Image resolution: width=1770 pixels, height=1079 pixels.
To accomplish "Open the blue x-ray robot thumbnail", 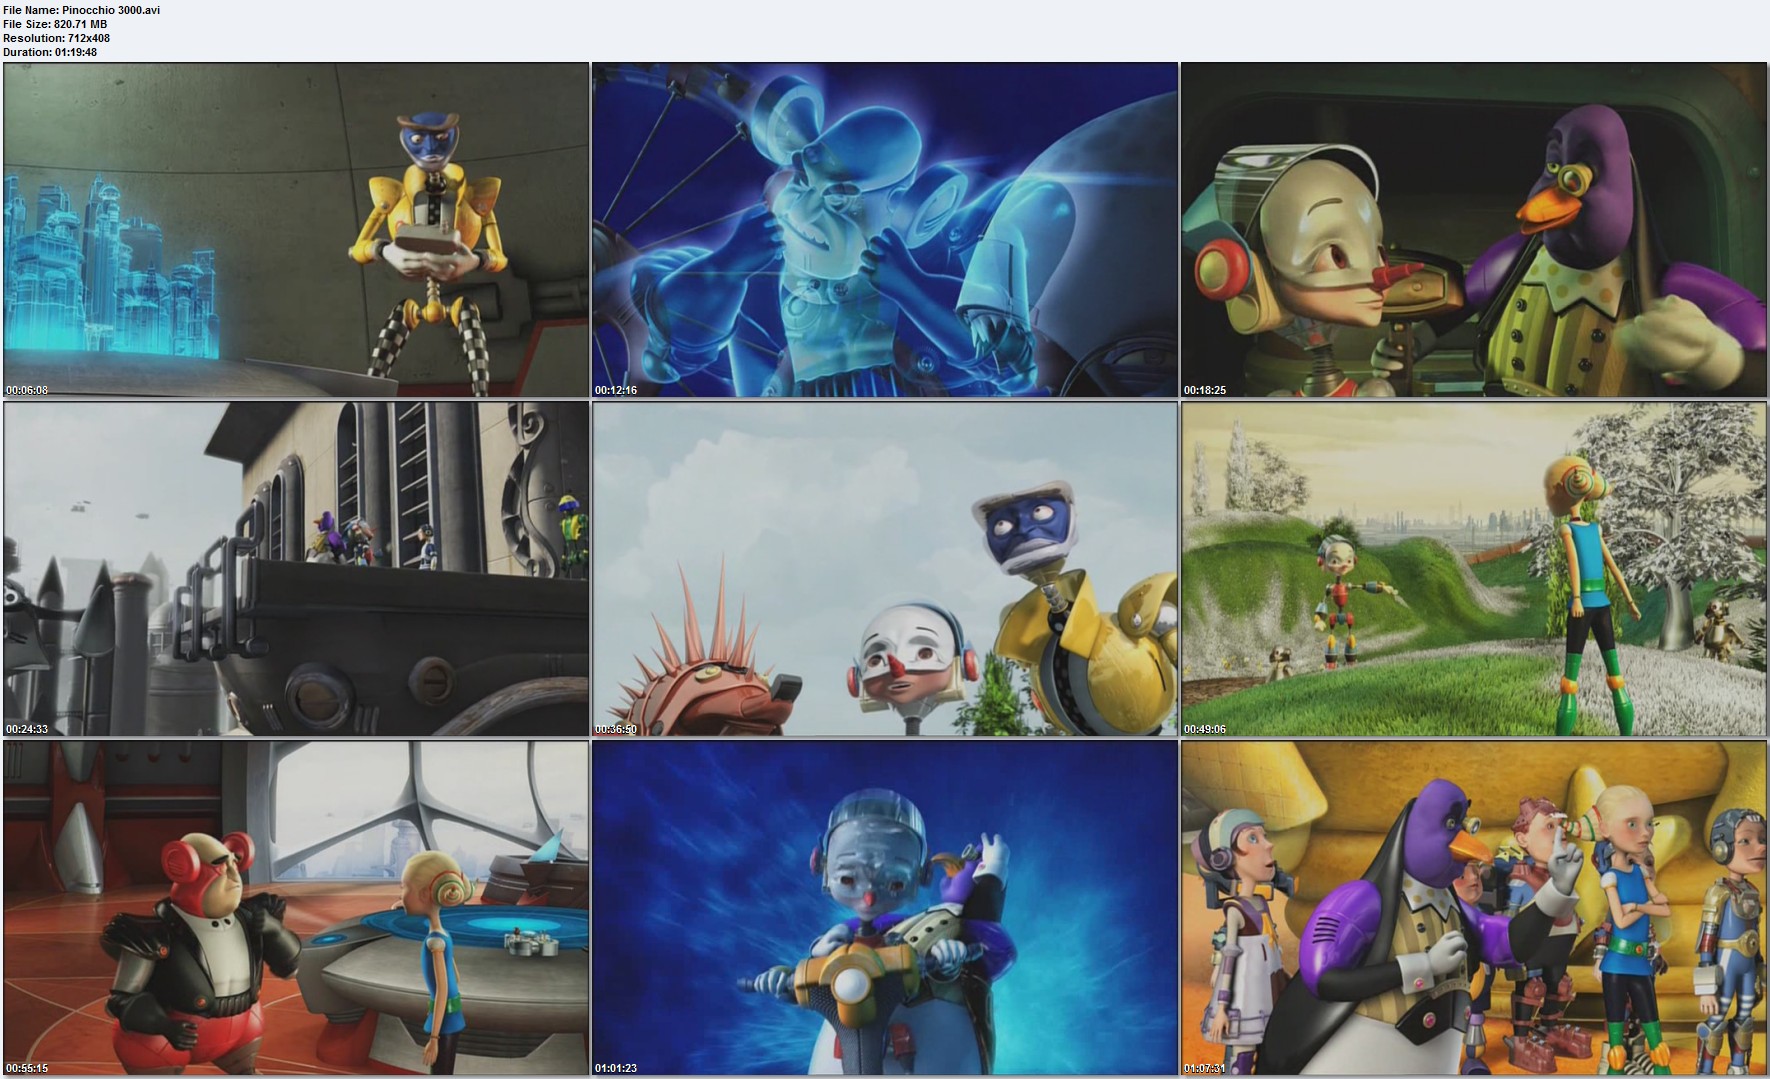I will click(884, 230).
